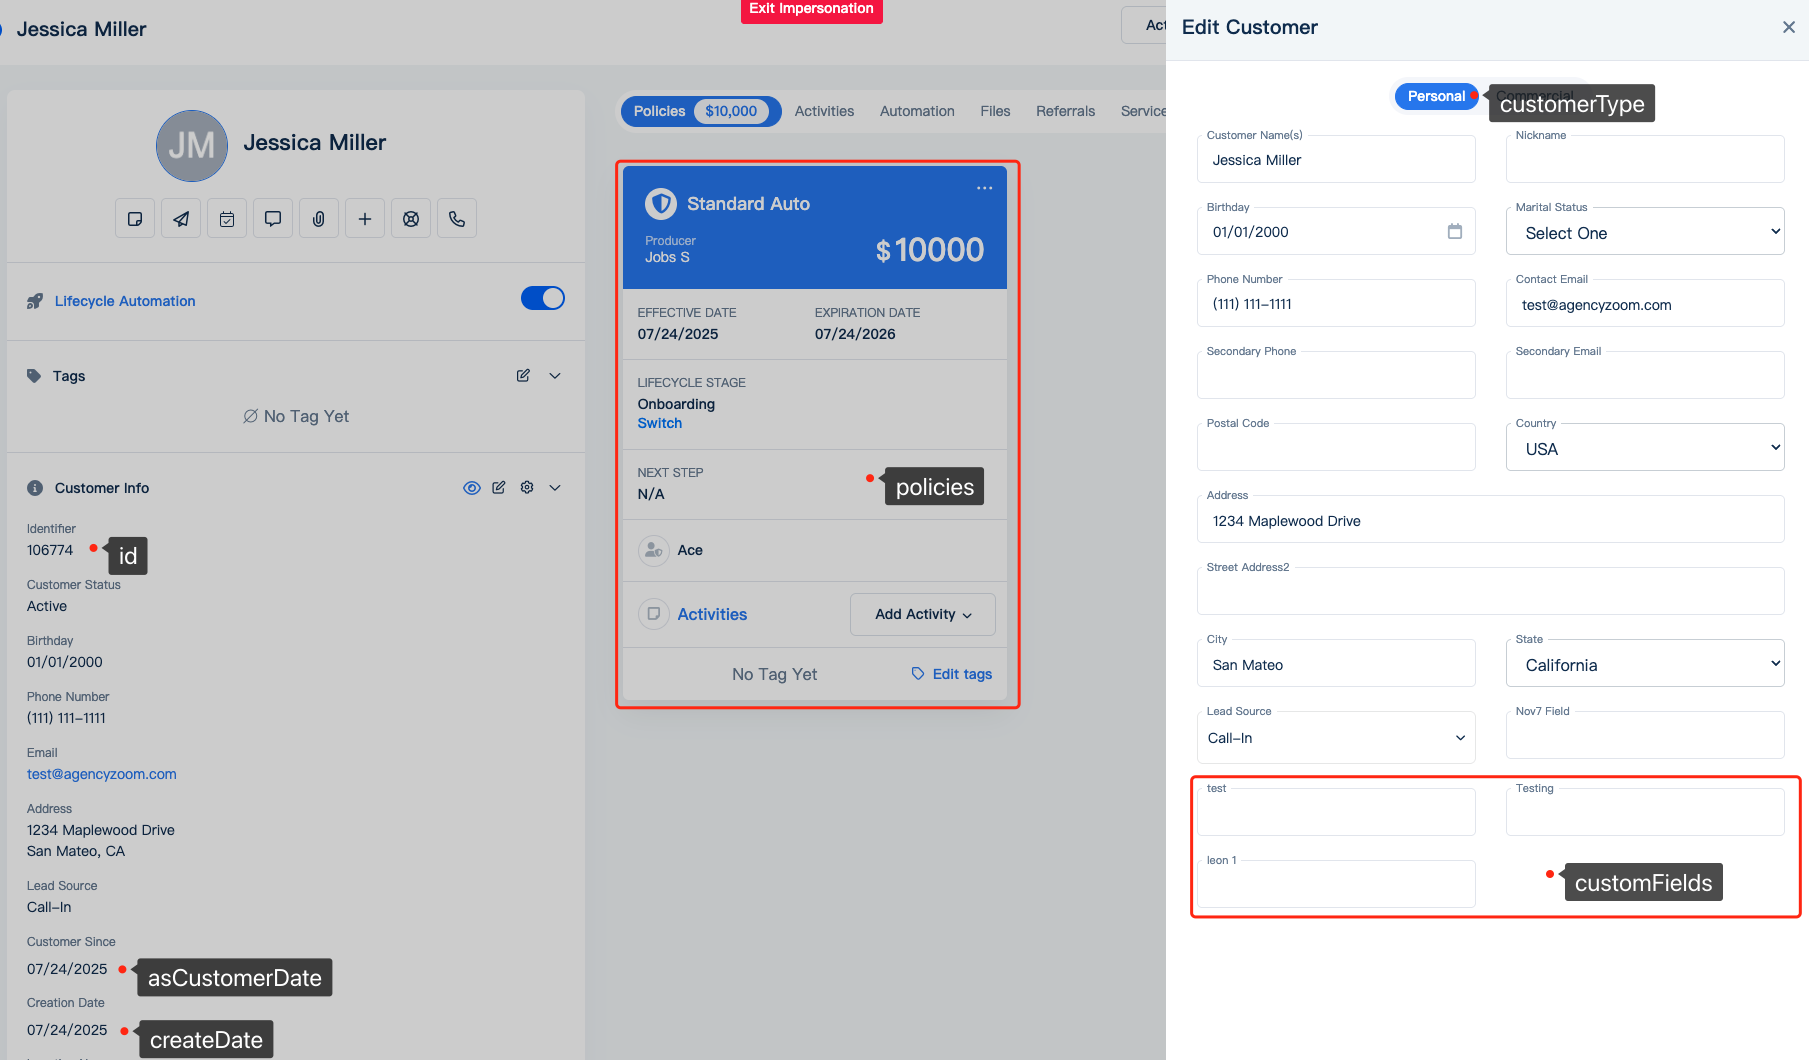The height and width of the screenshot is (1060, 1809).
Task: Switch to the Policies tab
Action: click(701, 111)
